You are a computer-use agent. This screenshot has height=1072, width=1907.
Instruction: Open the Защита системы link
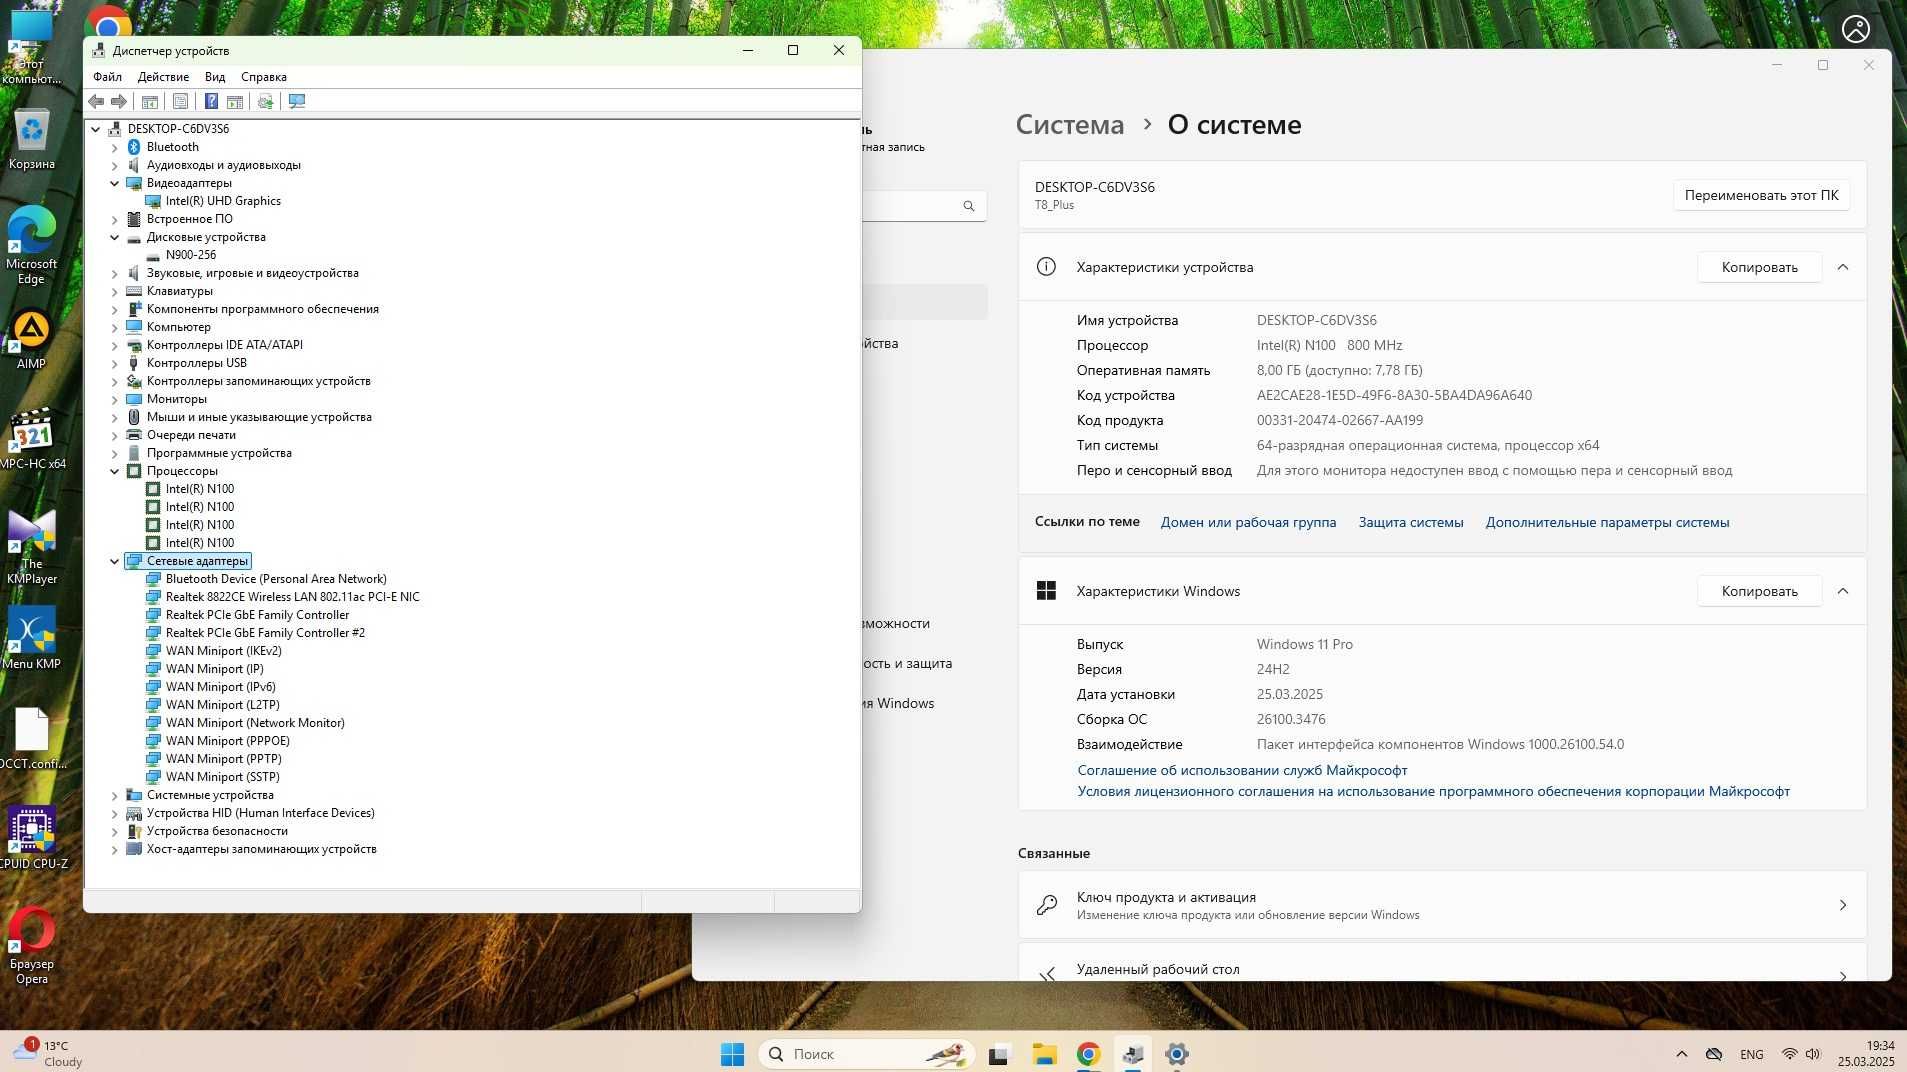point(1410,522)
